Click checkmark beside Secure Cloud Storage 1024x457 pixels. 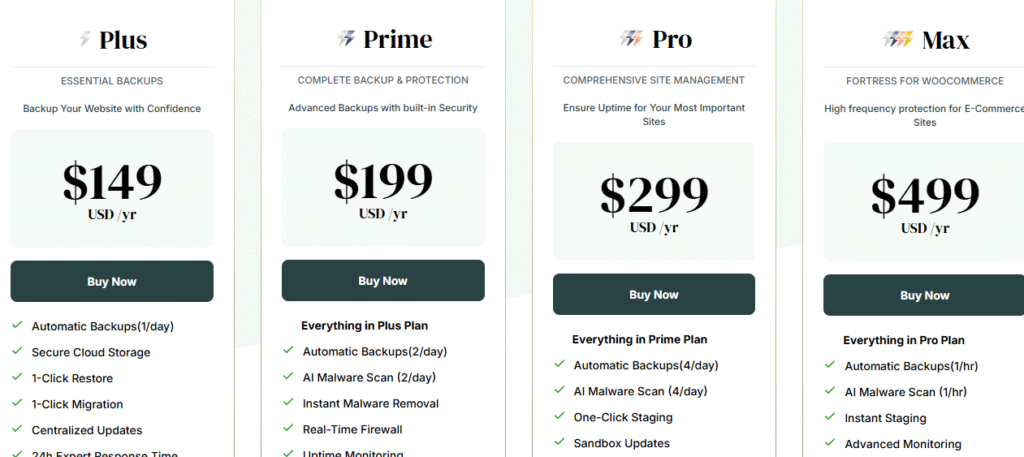click(x=18, y=351)
